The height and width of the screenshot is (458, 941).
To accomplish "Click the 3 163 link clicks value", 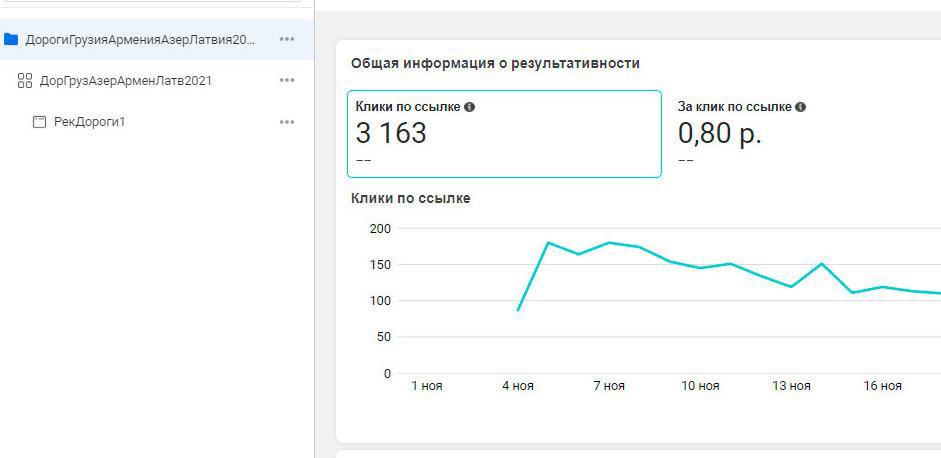I will tap(391, 133).
